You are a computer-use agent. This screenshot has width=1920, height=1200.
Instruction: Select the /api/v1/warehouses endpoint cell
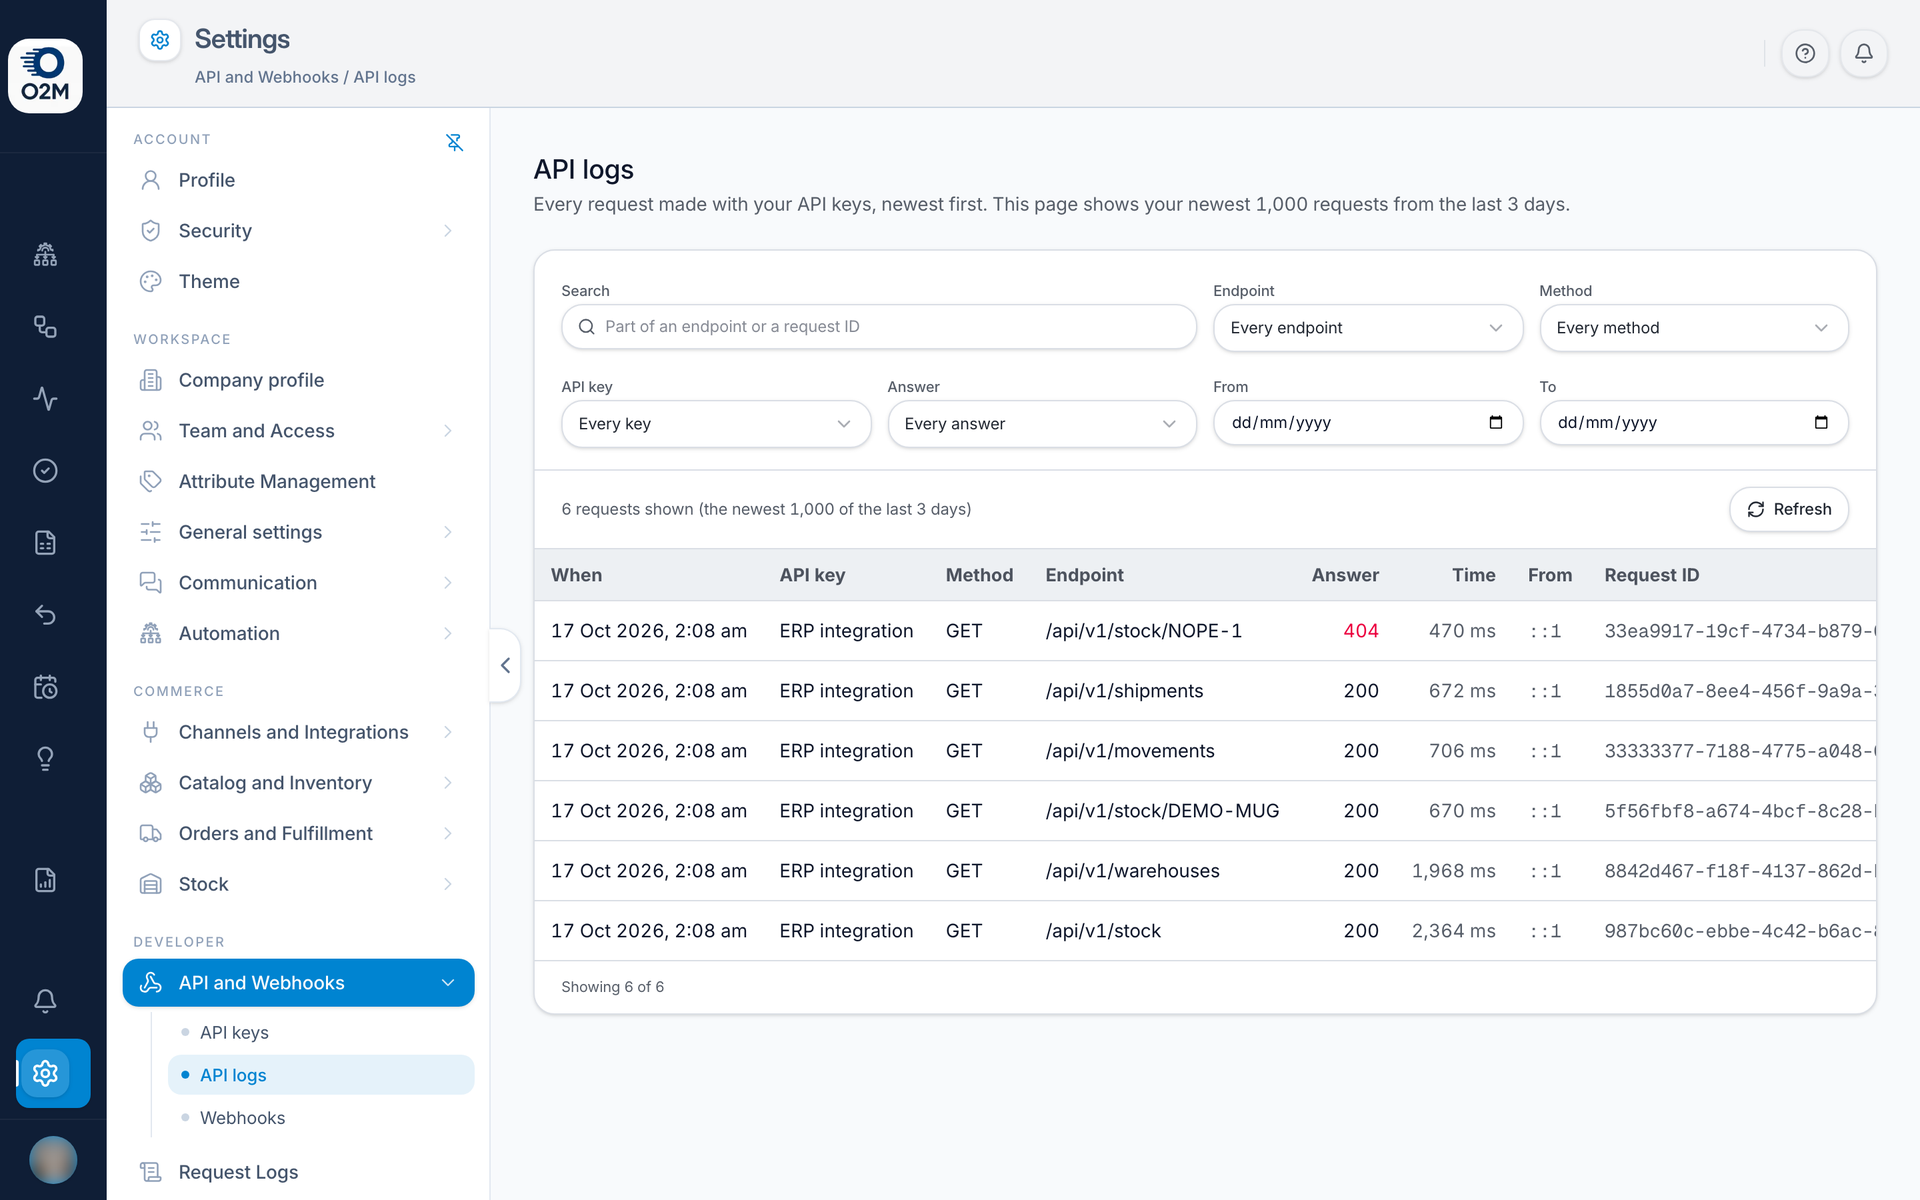(x=1132, y=871)
